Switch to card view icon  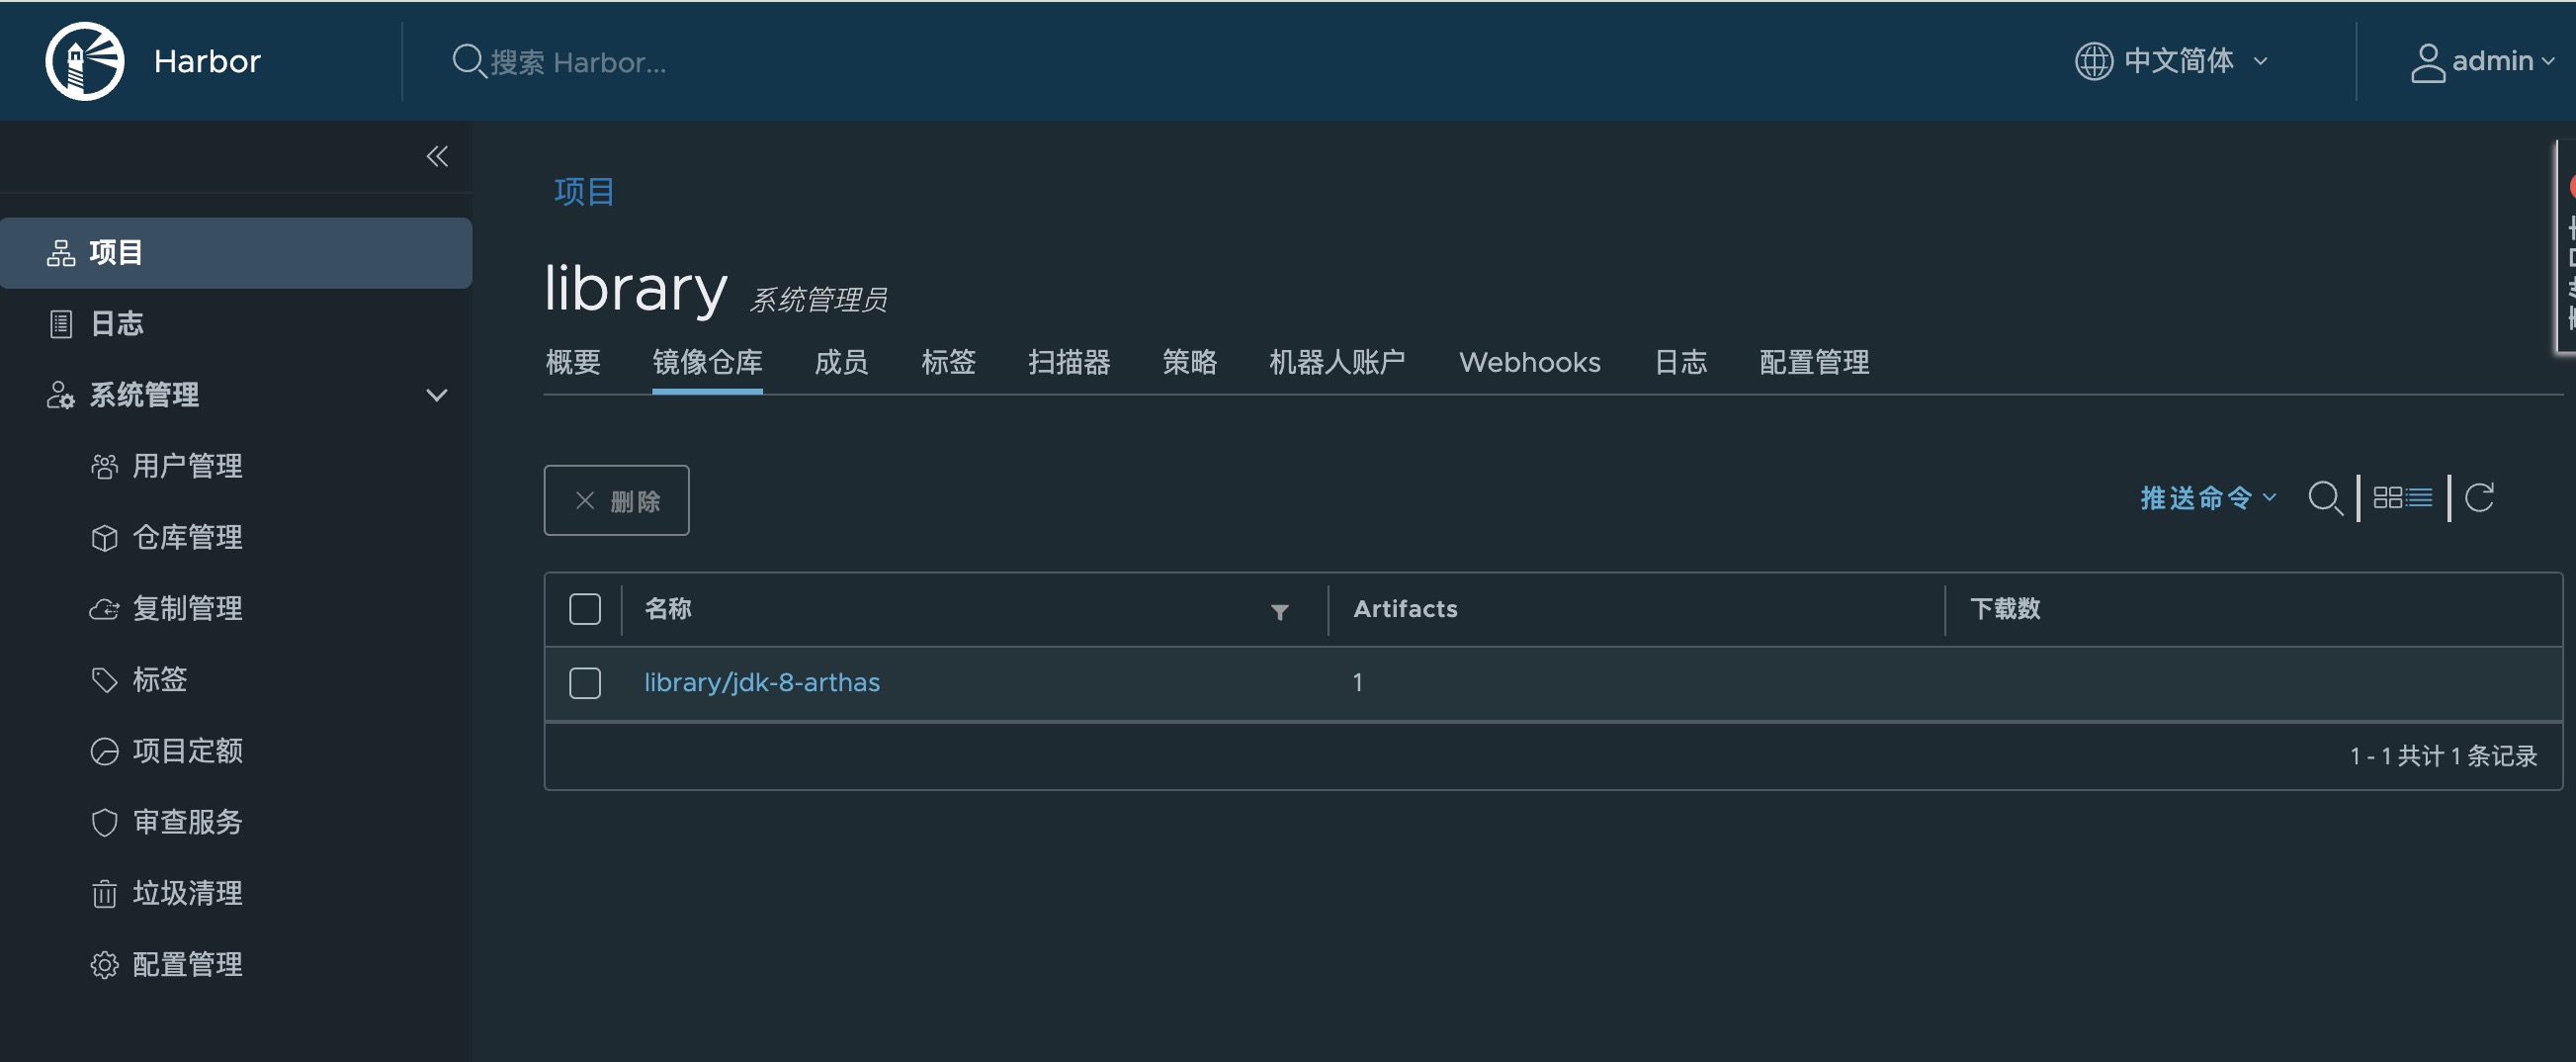[x=2387, y=497]
